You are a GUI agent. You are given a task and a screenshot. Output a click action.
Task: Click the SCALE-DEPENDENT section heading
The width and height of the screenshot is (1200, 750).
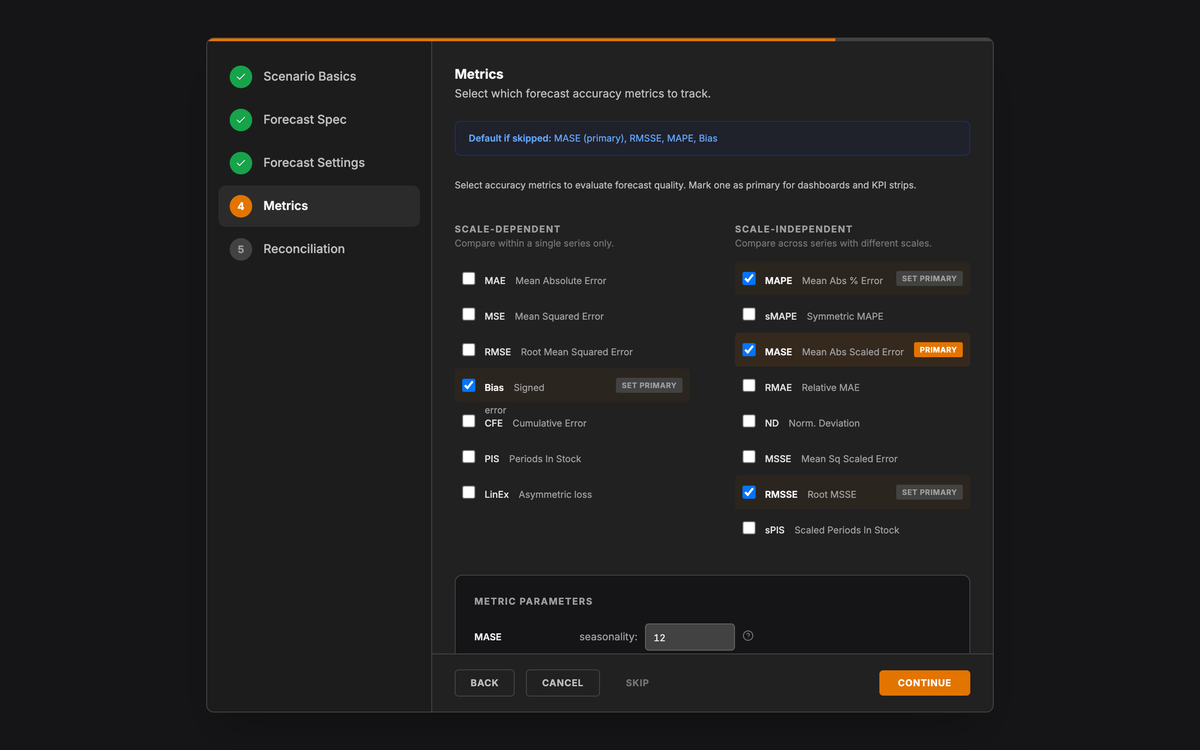508,229
